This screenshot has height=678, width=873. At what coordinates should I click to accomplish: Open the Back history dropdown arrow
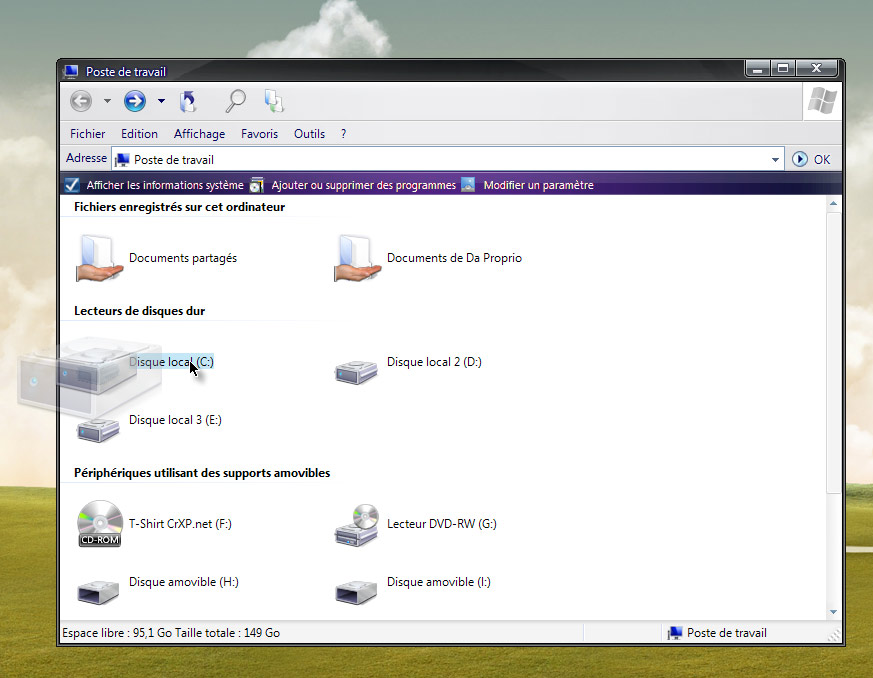pos(107,101)
